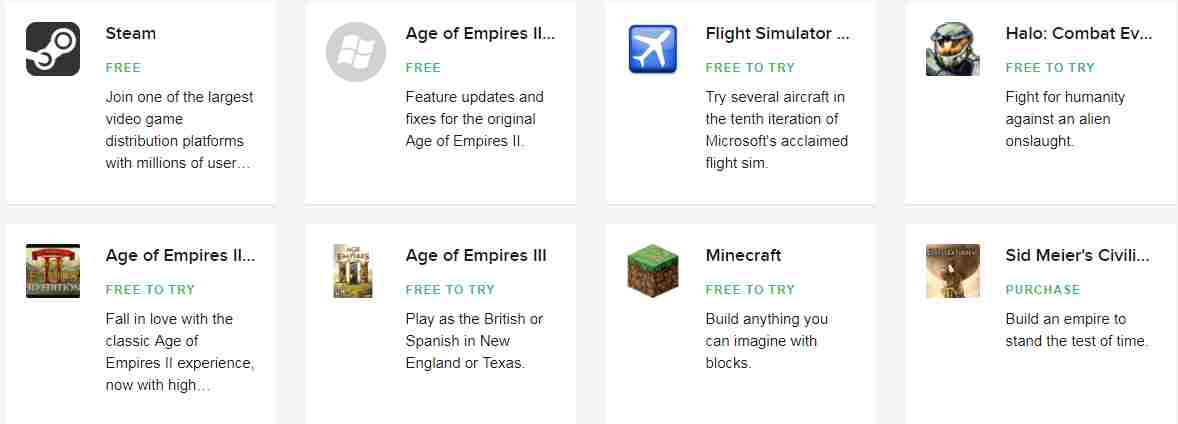Open the Sid Meier's Civilization cover icon
Image resolution: width=1178 pixels, height=424 pixels.
point(953,271)
